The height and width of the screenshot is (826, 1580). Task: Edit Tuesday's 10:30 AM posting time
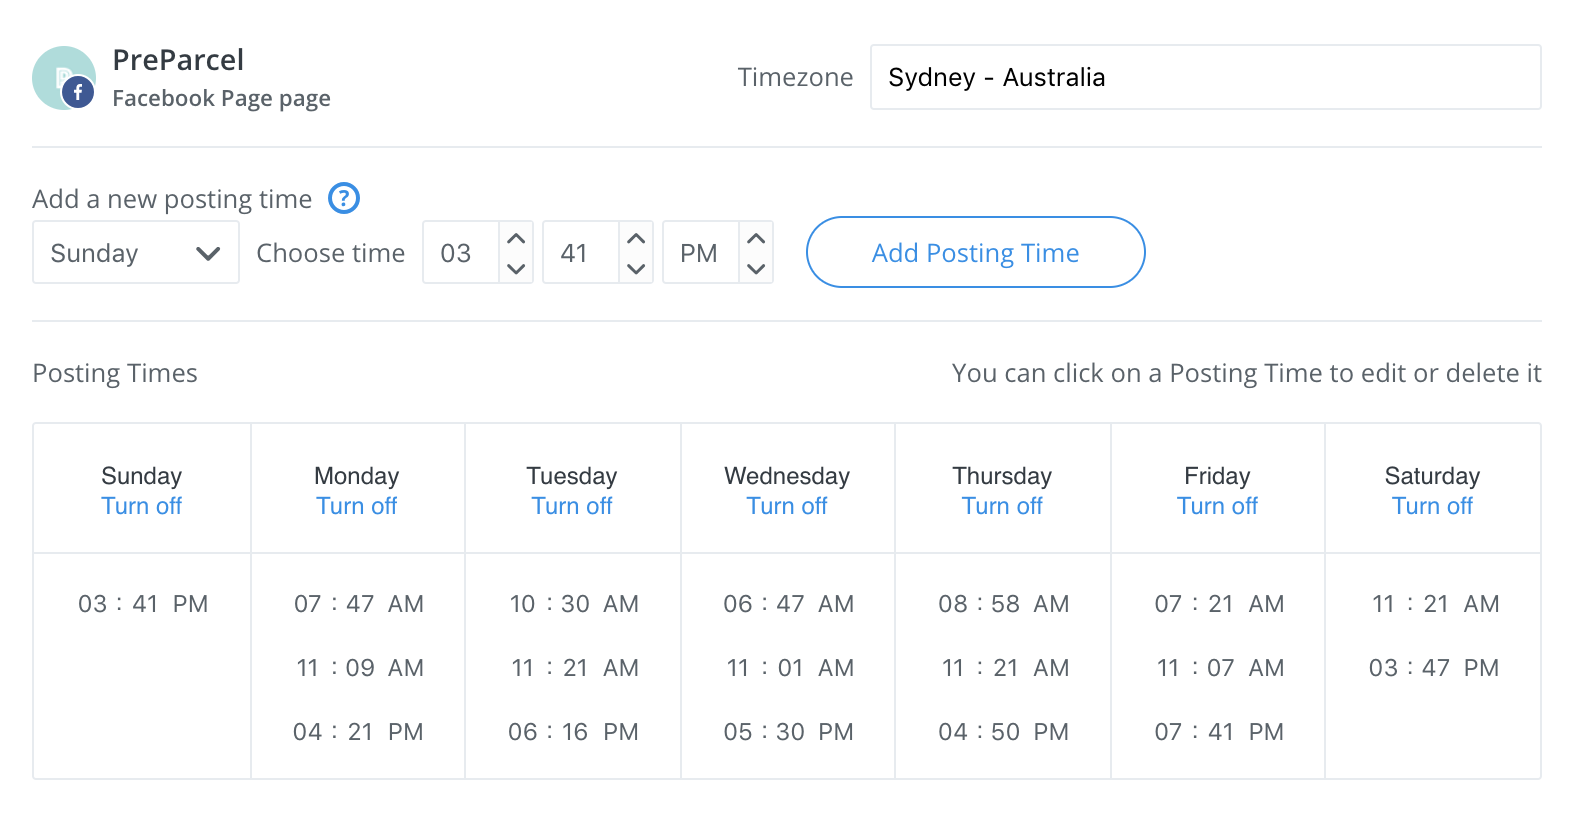click(x=573, y=604)
